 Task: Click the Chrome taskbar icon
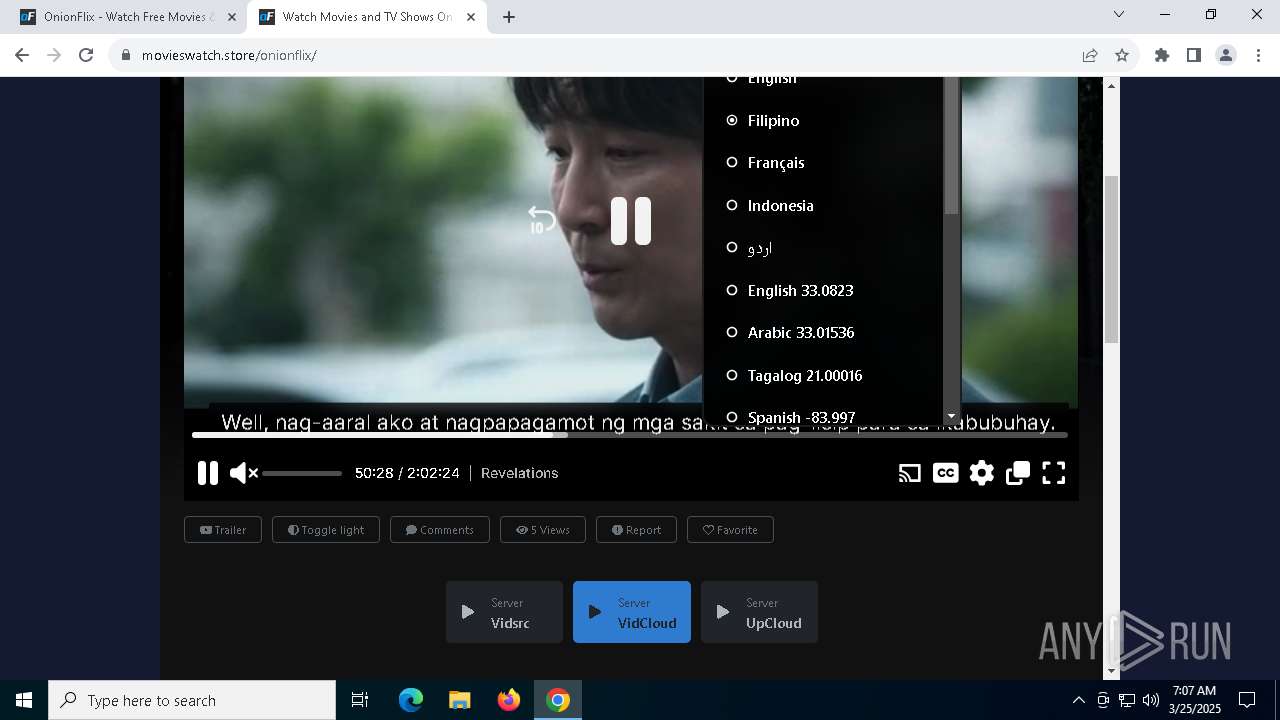click(558, 700)
